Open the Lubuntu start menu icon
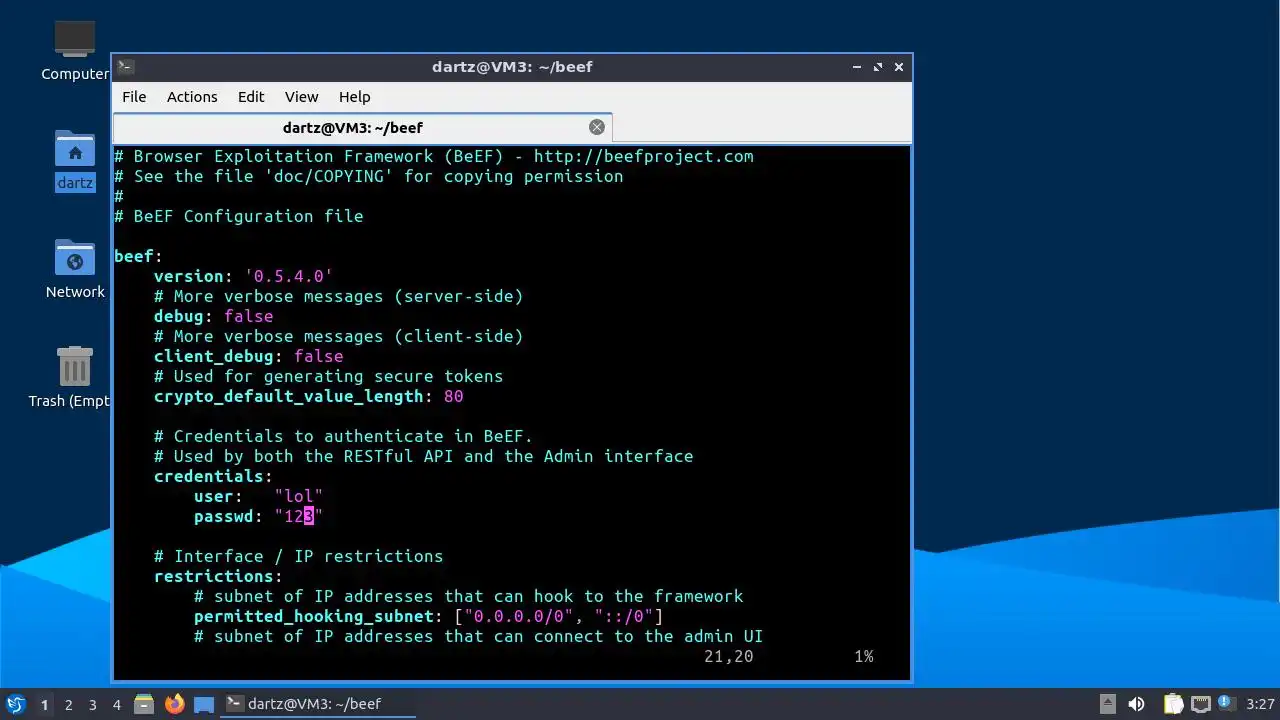Image resolution: width=1280 pixels, height=720 pixels. 15,704
